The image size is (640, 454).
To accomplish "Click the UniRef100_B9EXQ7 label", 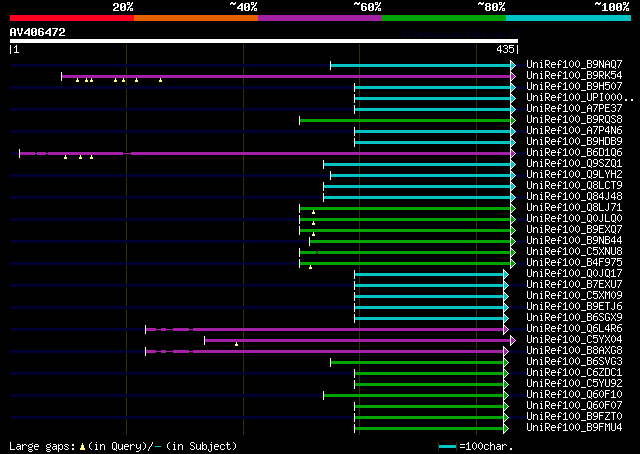I will tap(574, 230).
